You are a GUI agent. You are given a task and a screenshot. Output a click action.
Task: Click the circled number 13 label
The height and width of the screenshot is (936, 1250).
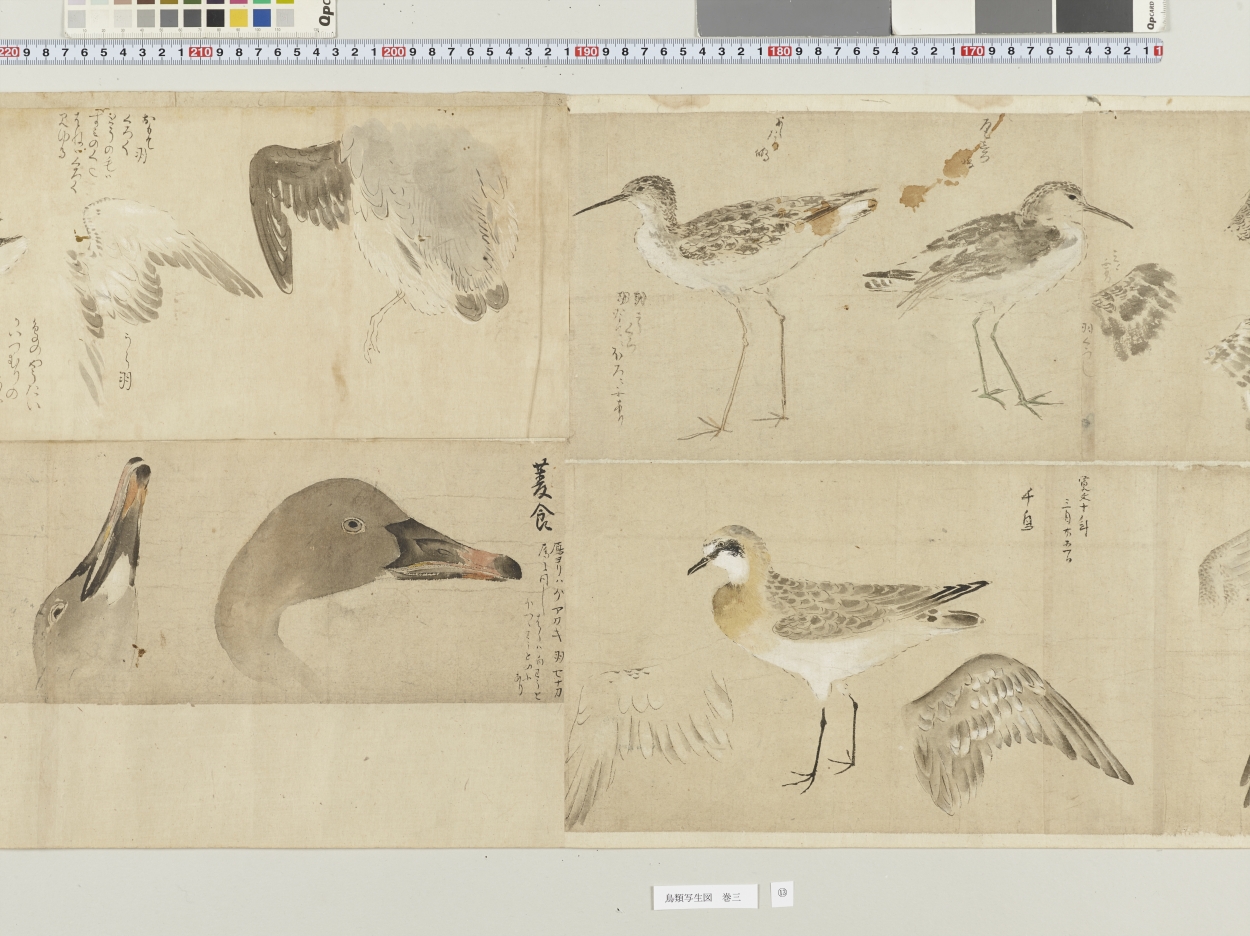[x=782, y=893]
